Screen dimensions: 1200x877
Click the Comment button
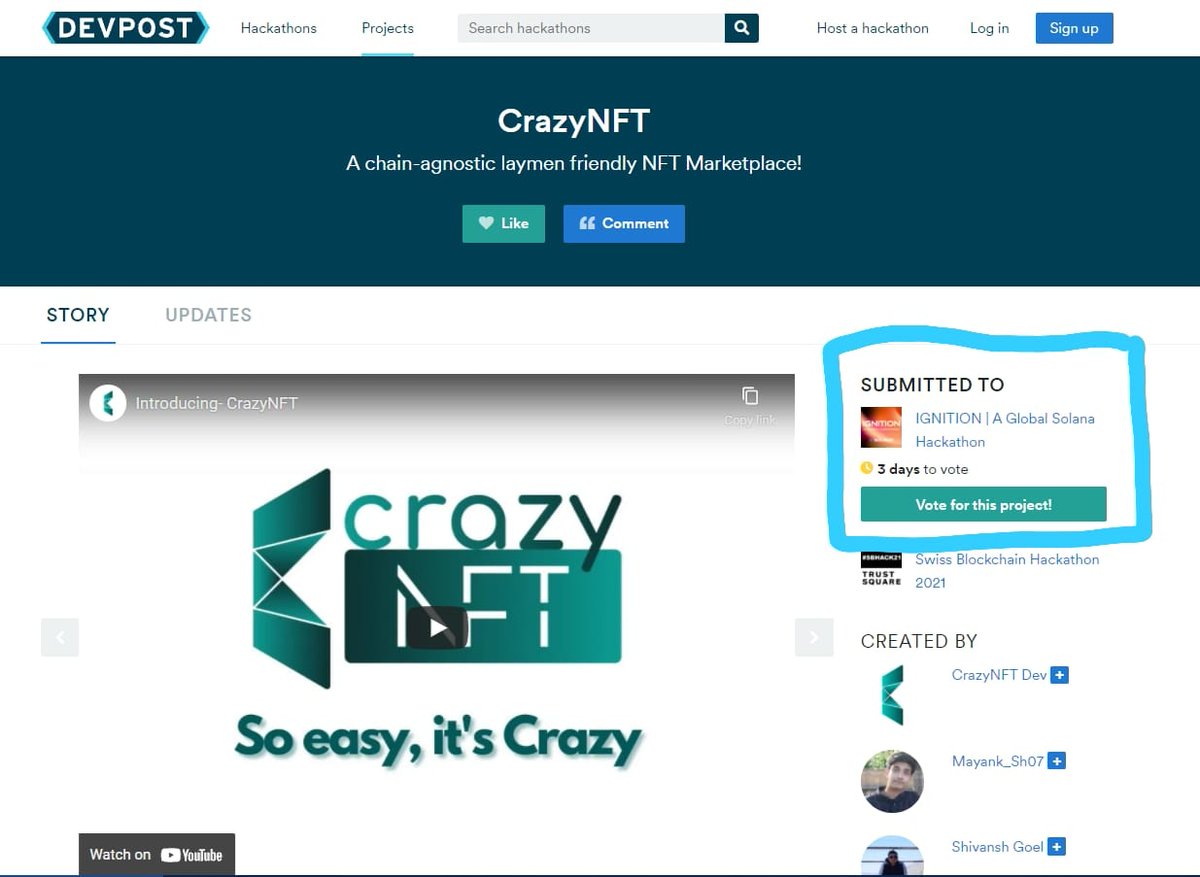click(x=624, y=223)
